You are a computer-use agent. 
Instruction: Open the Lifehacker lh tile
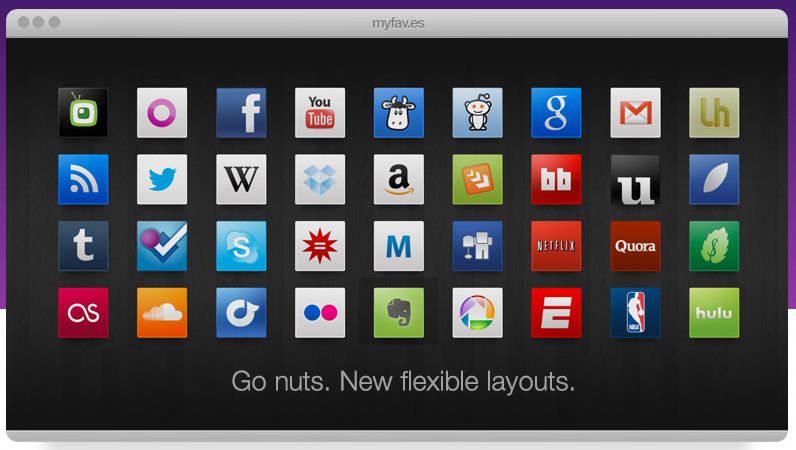pos(714,113)
